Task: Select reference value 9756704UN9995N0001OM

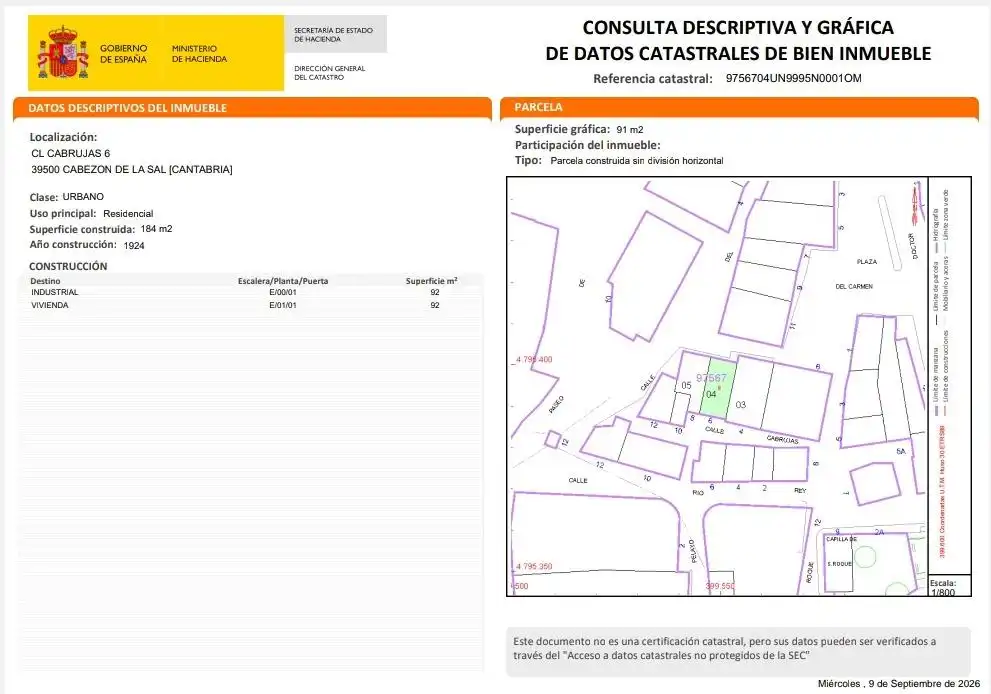Action: tap(793, 78)
